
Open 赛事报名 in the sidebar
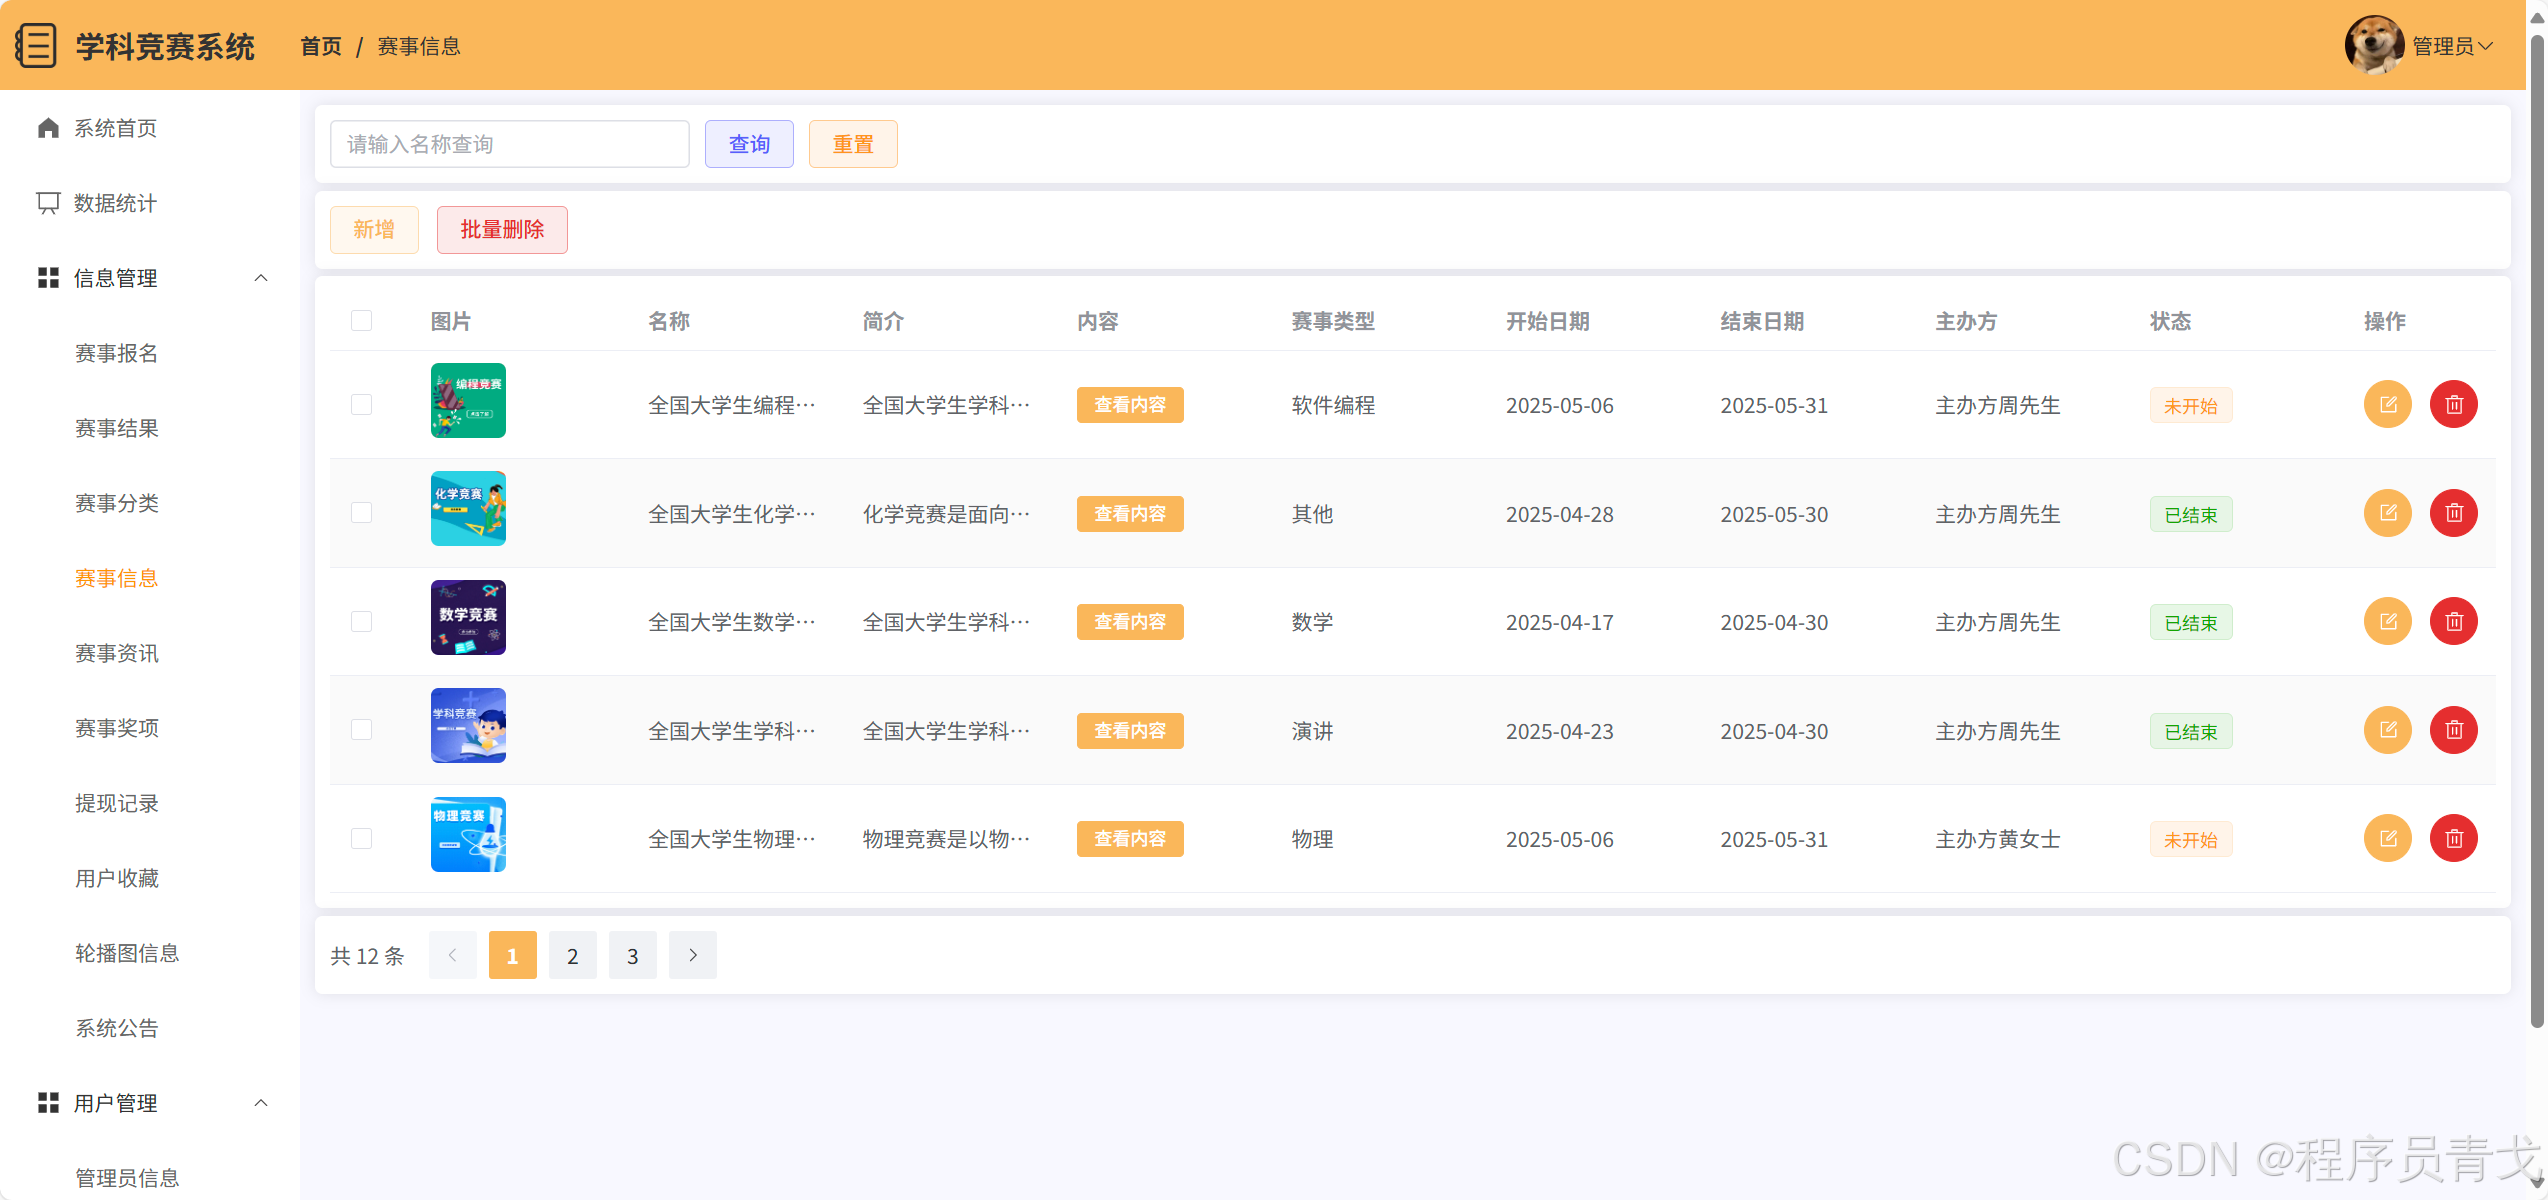117,353
